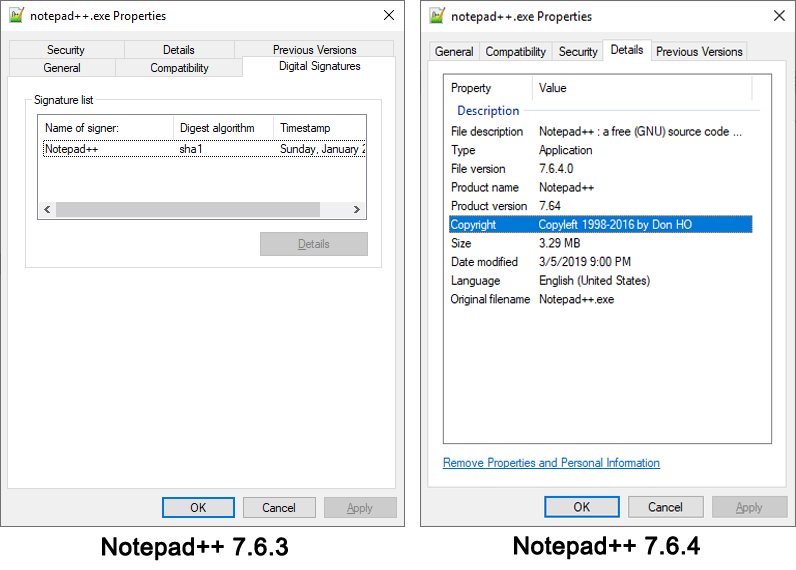Open General tab in right properties window
This screenshot has height=570, width=796.
[x=454, y=52]
